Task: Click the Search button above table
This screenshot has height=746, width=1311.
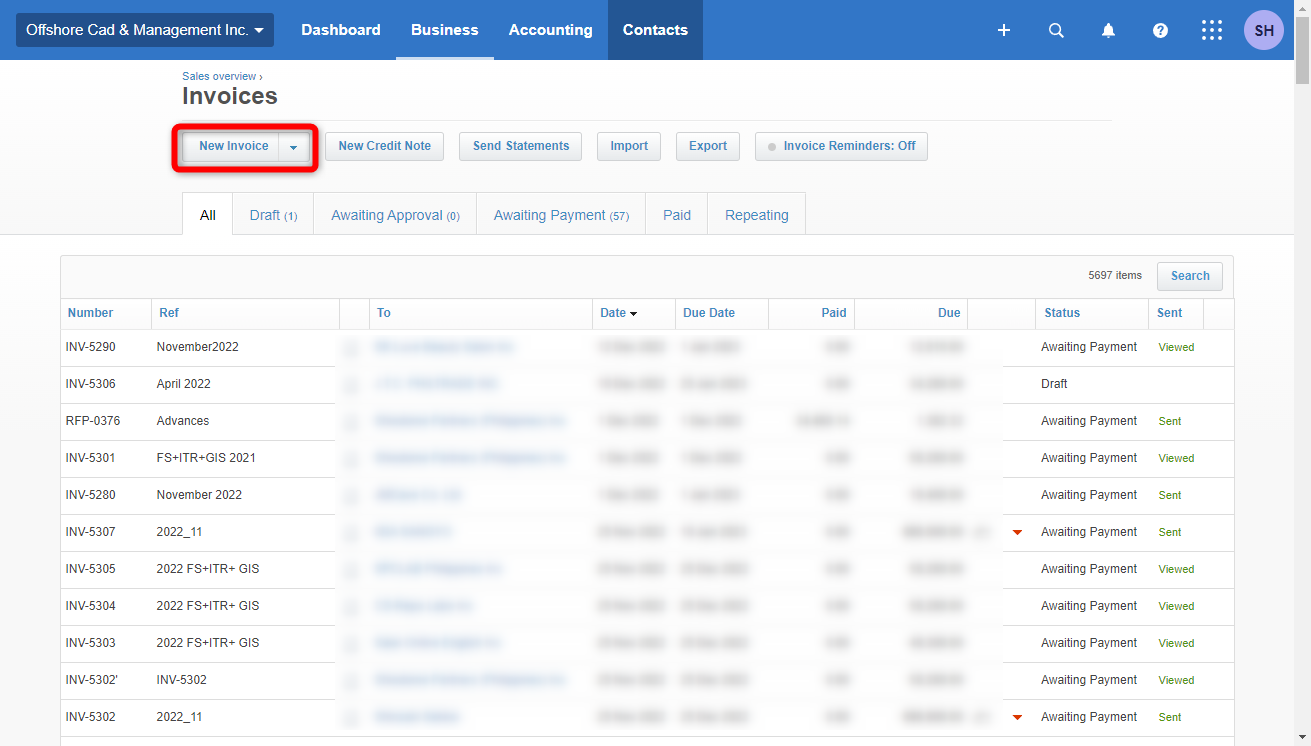Action: point(1190,276)
